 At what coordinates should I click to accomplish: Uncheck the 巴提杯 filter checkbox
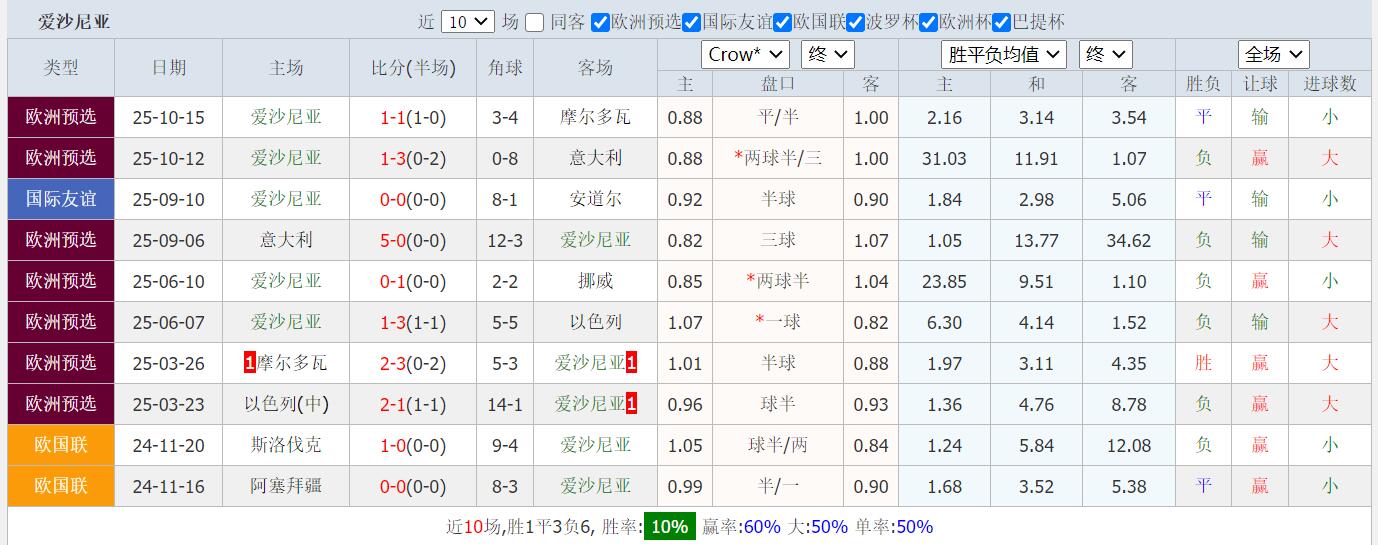(1002, 22)
